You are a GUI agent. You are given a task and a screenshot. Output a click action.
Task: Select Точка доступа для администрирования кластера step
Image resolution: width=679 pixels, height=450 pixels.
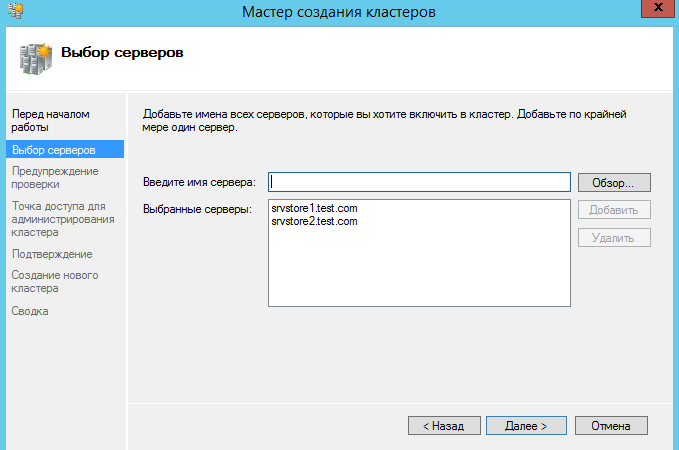62,219
